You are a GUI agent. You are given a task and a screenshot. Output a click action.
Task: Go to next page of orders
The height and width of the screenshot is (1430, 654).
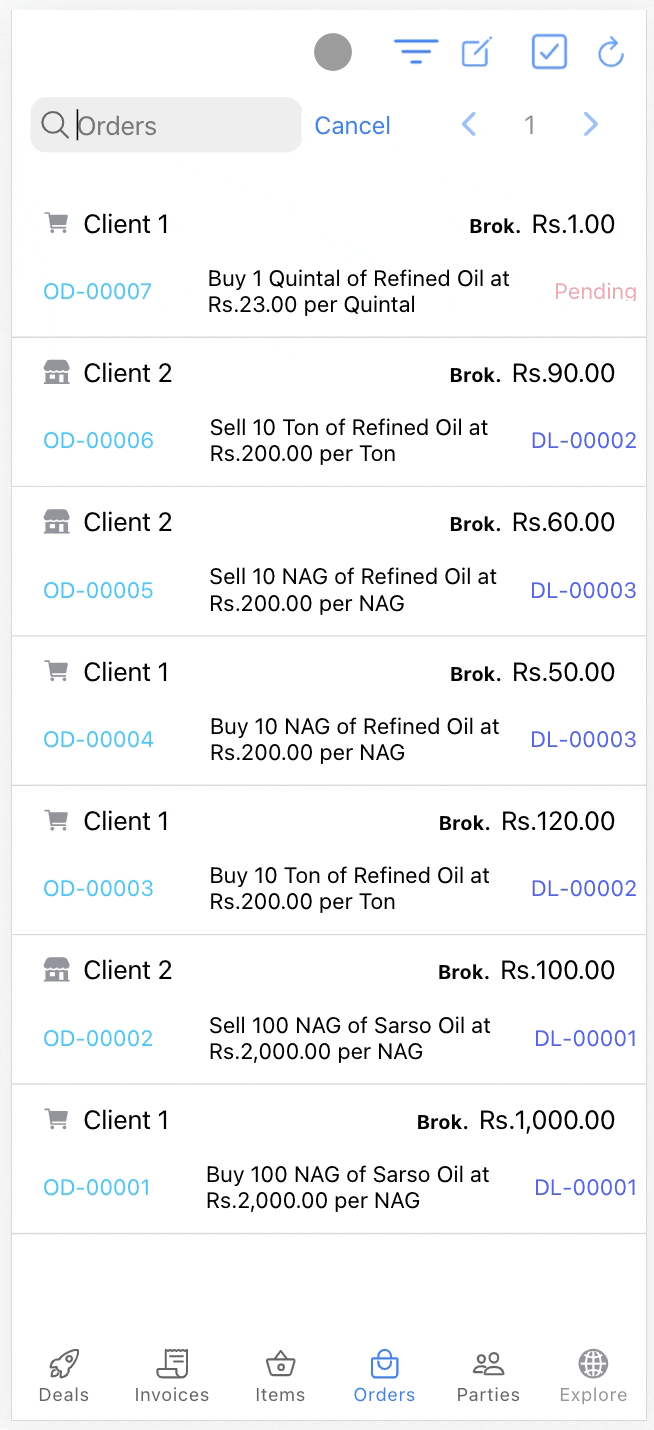pos(590,124)
